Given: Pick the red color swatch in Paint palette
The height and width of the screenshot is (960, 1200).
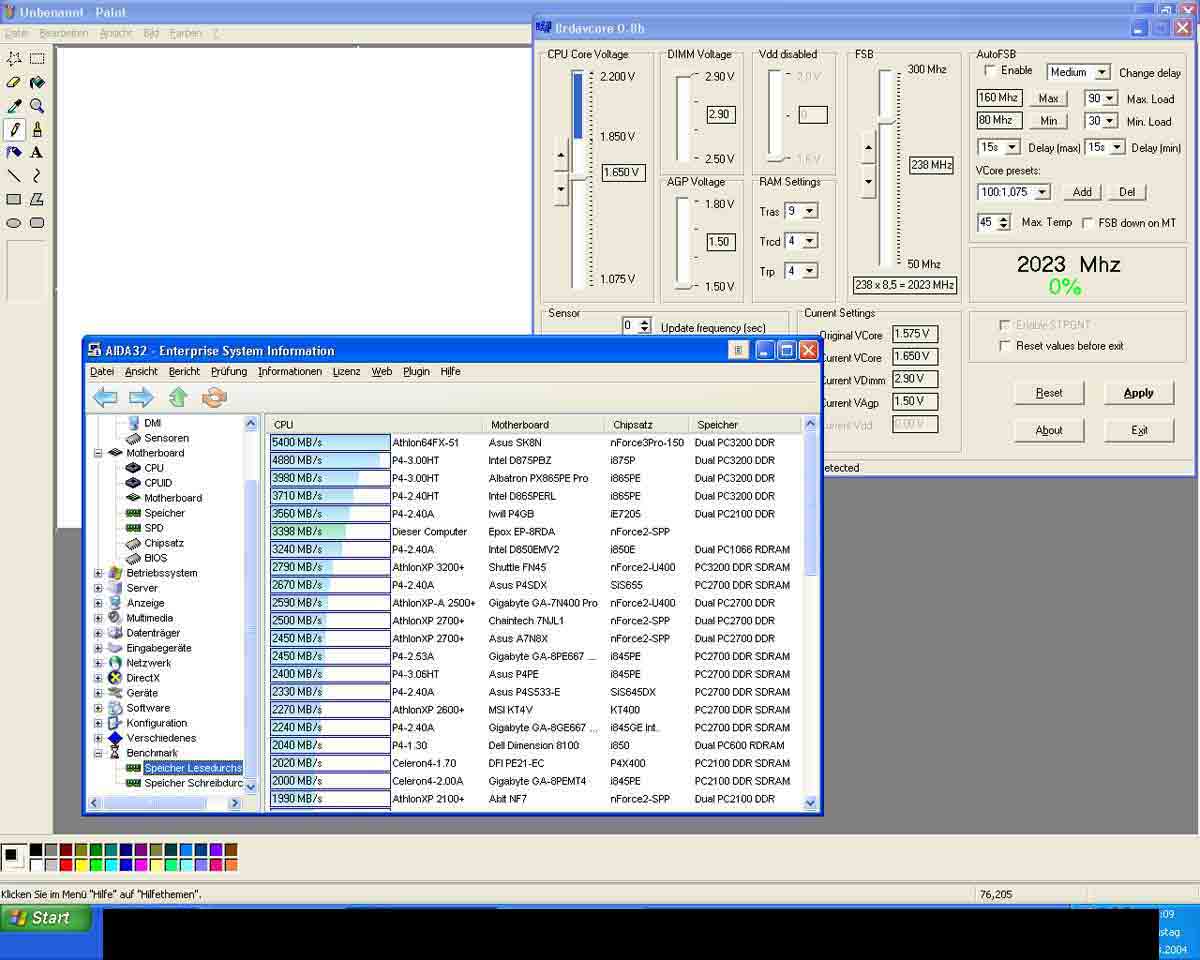Looking at the screenshot, I should [67, 865].
